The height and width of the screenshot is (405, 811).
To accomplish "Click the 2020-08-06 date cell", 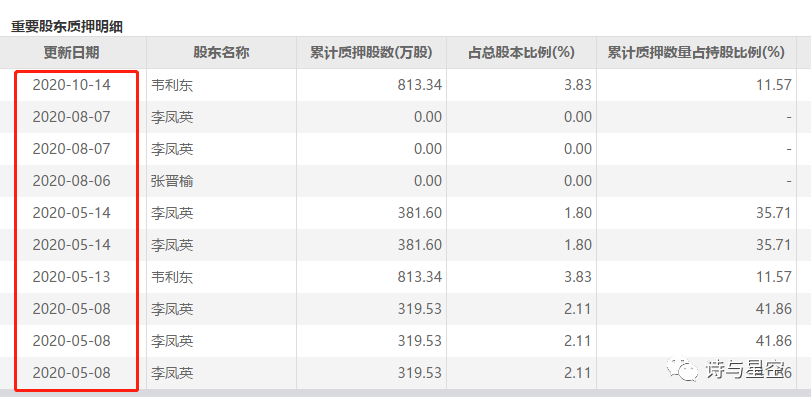I will coord(72,181).
